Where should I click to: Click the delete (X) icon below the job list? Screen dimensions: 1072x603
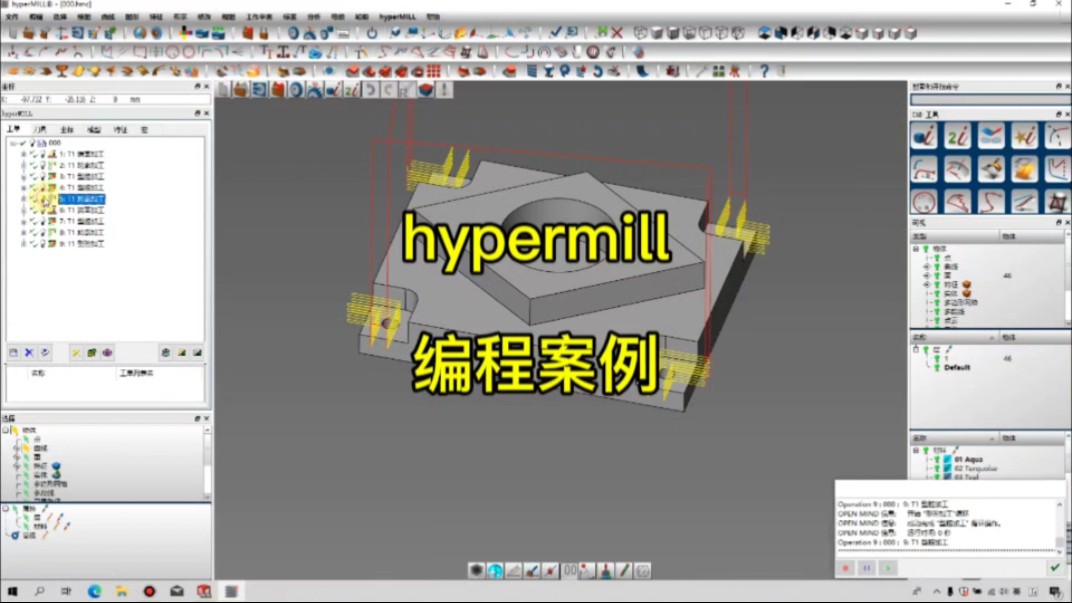coord(27,353)
